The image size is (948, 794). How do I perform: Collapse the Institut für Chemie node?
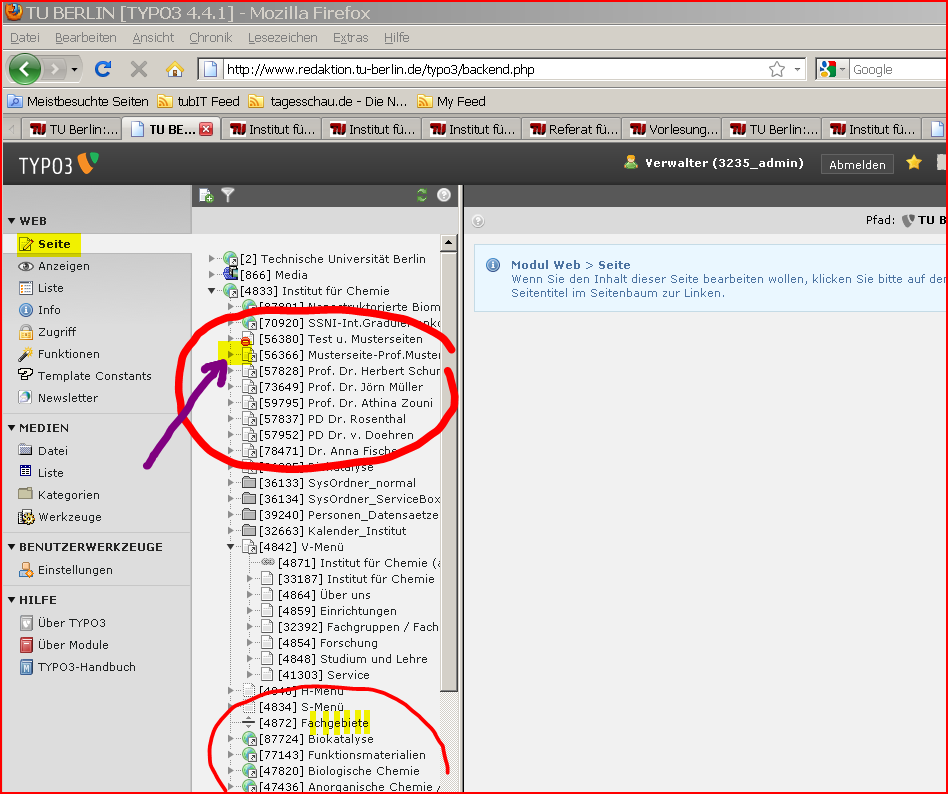pos(212,291)
